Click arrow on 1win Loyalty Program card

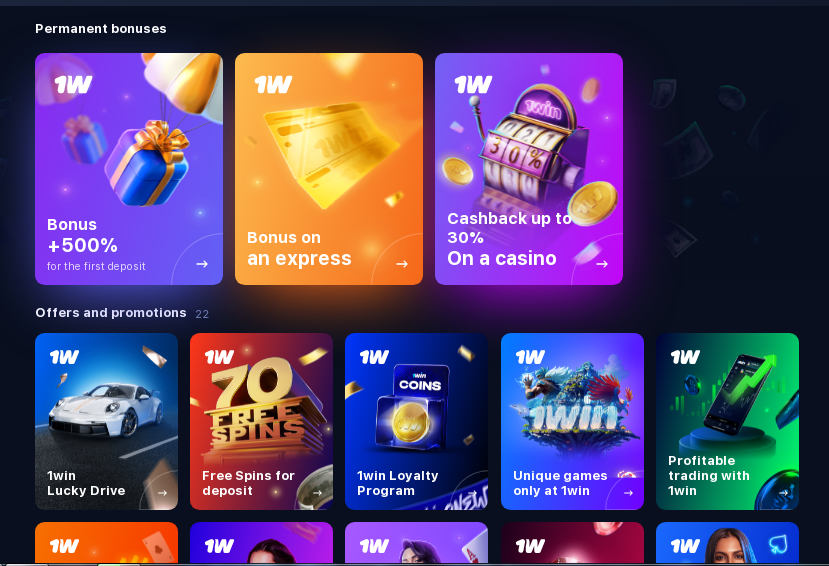473,493
